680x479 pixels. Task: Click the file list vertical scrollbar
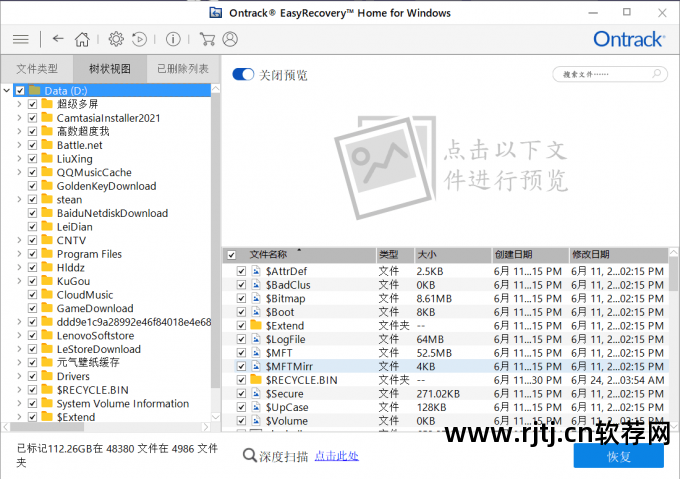[673, 273]
